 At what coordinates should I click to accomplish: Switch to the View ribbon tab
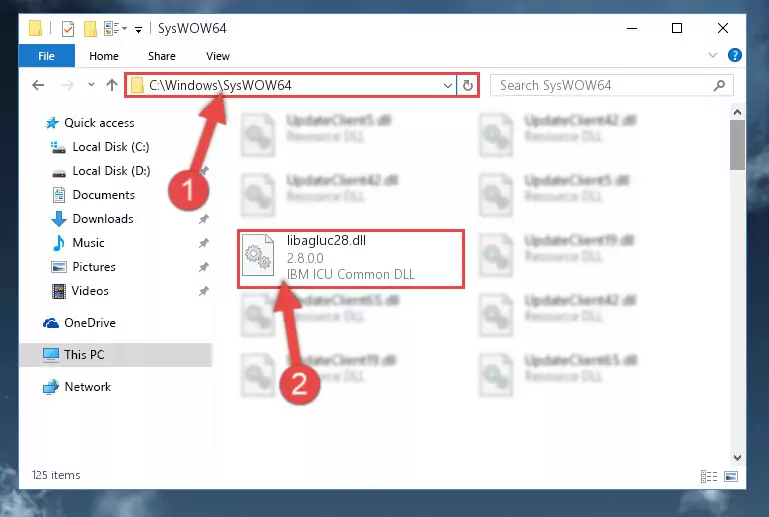[x=218, y=56]
